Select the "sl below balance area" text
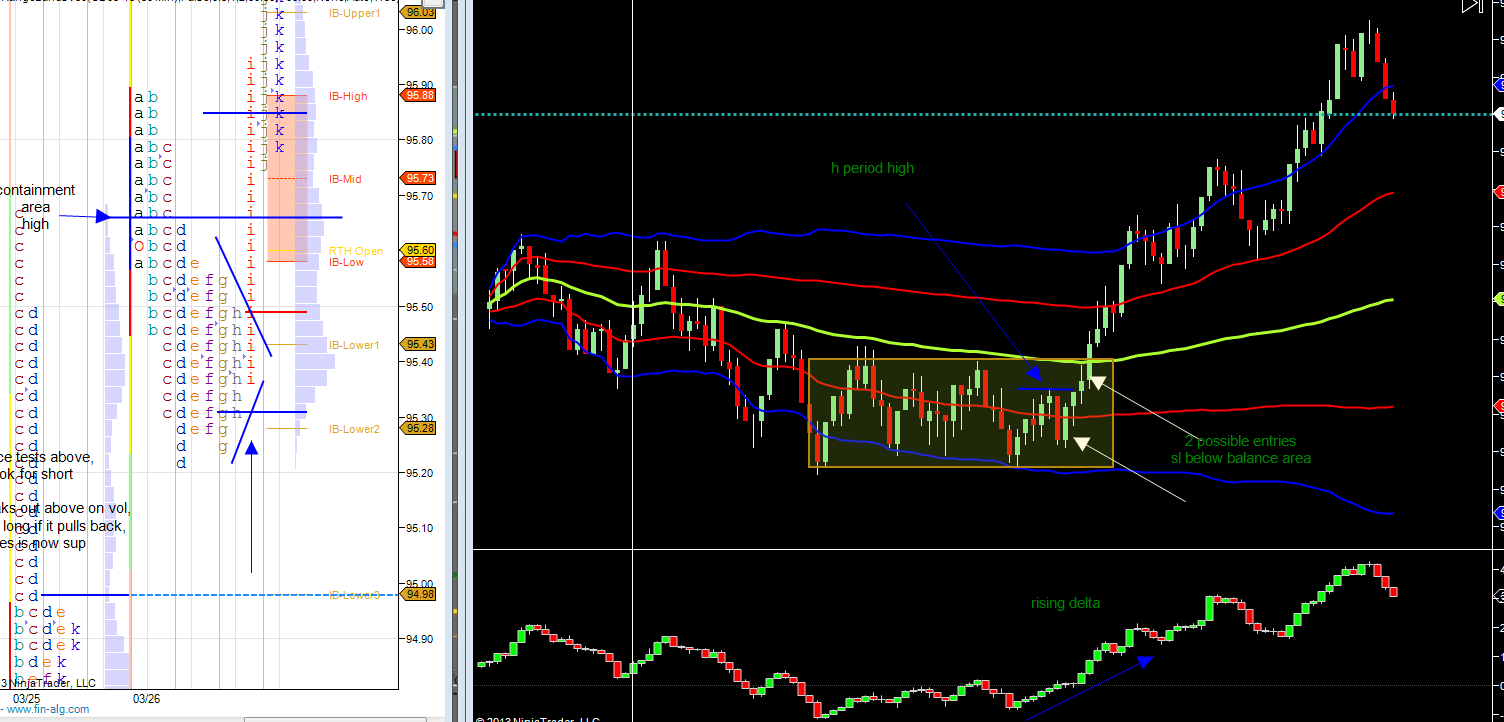Screen dimensions: 1504x722 (x=1241, y=458)
